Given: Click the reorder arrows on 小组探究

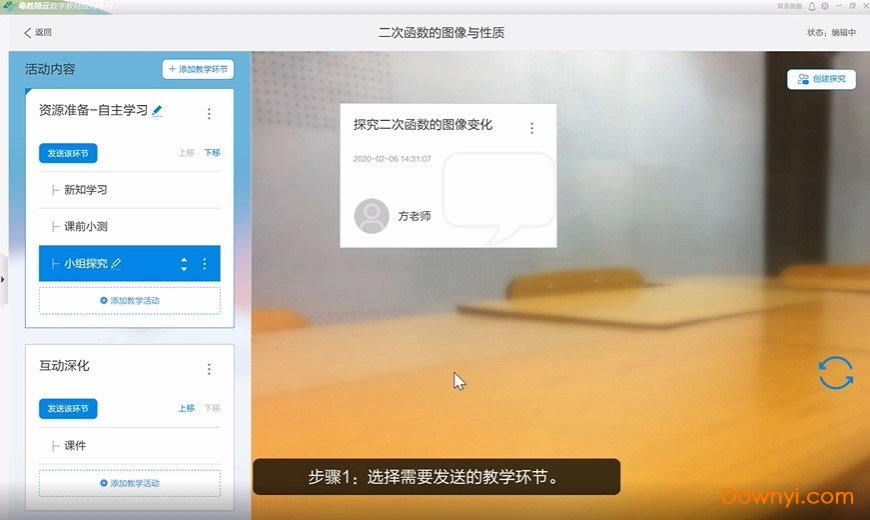Looking at the screenshot, I should (x=184, y=264).
